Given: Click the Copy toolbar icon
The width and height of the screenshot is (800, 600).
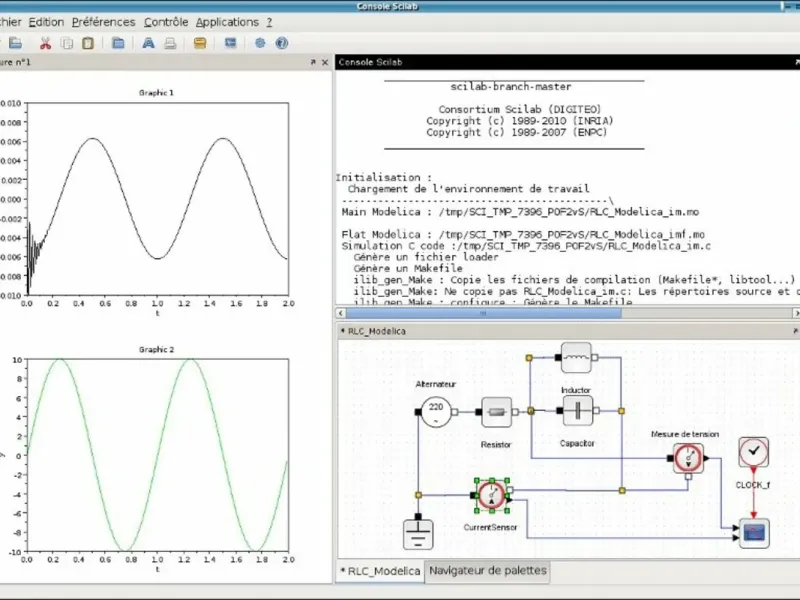Looking at the screenshot, I should (67, 43).
